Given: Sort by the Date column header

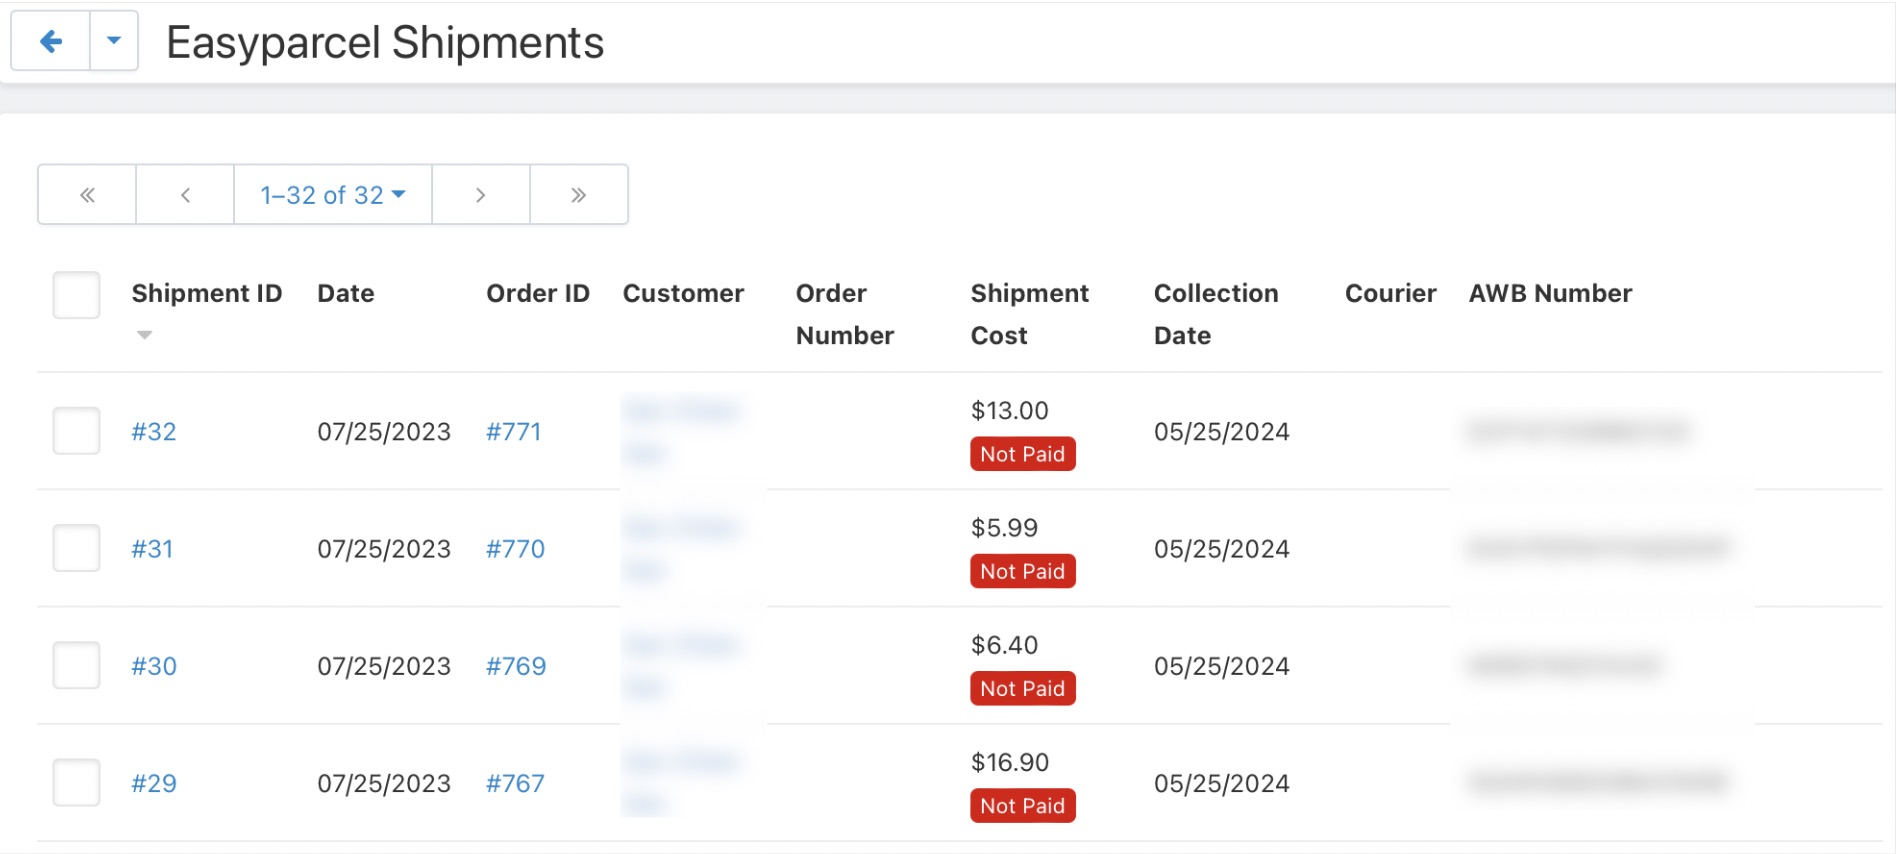Looking at the screenshot, I should pos(346,293).
